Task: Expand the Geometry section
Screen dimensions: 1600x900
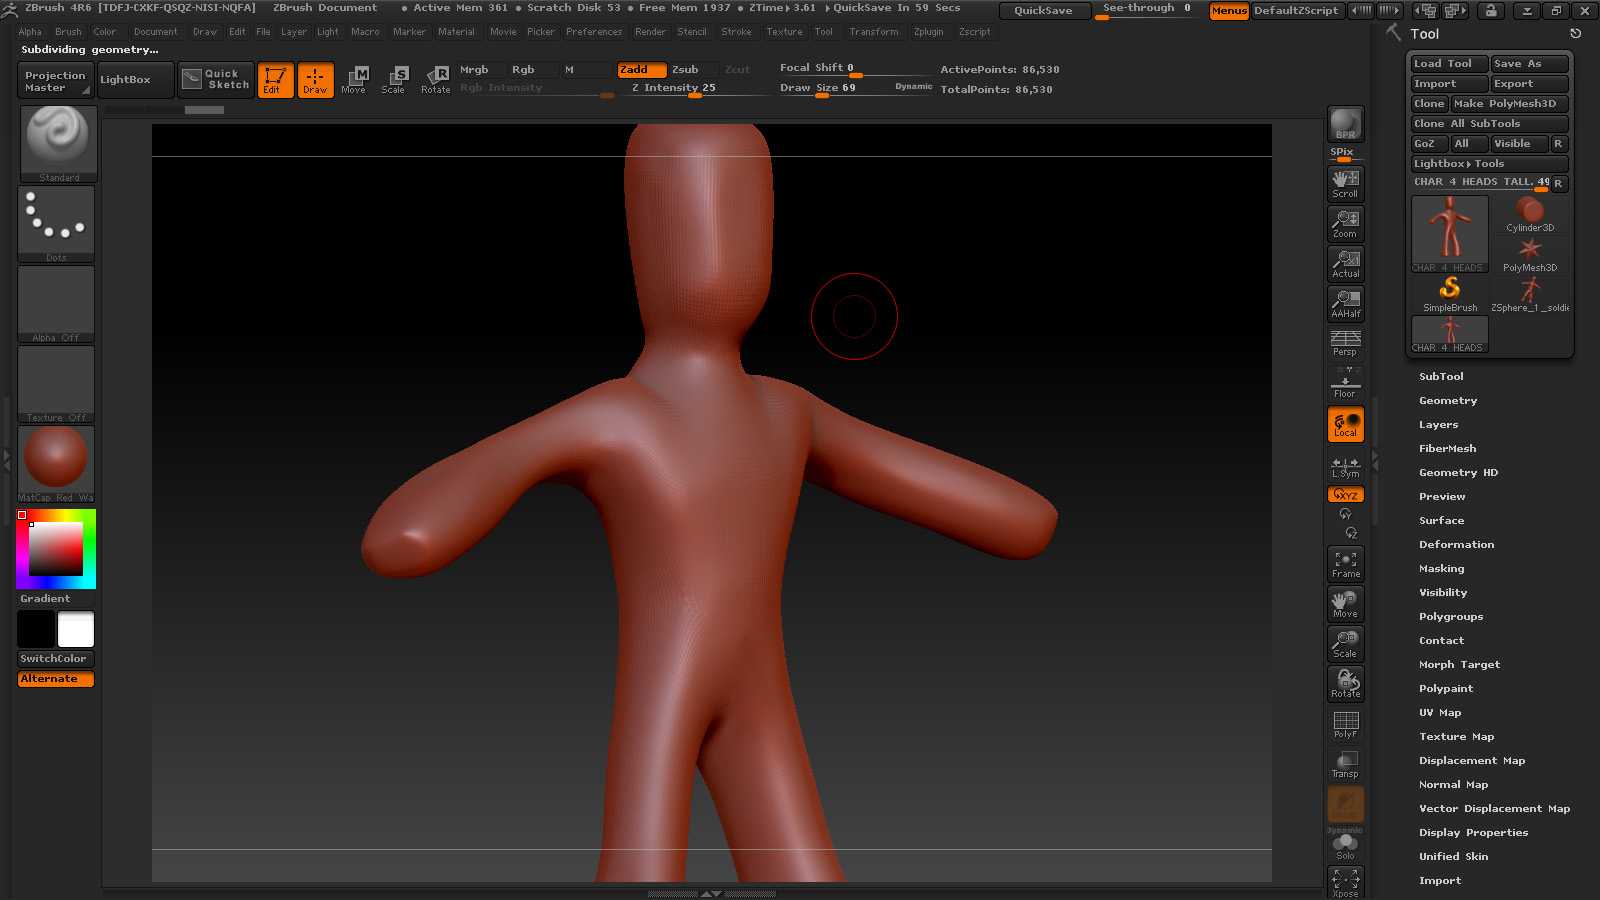Action: point(1448,401)
